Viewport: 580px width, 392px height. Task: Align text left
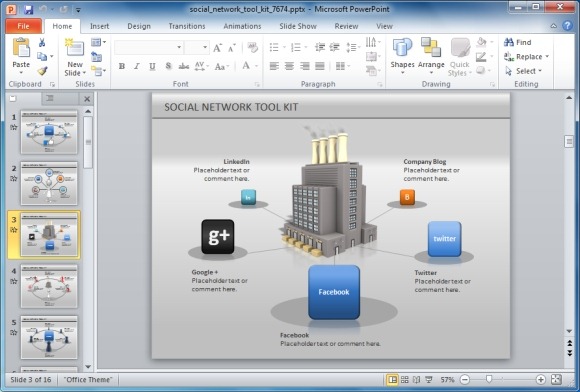click(274, 66)
